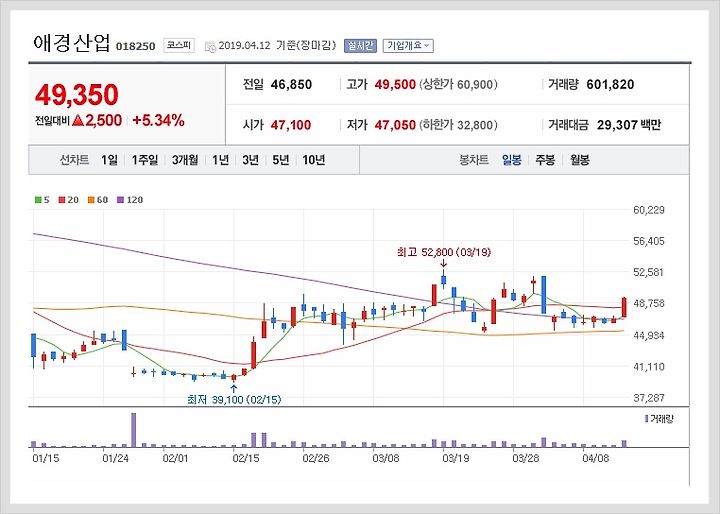Click the current price 49,350

77,95
